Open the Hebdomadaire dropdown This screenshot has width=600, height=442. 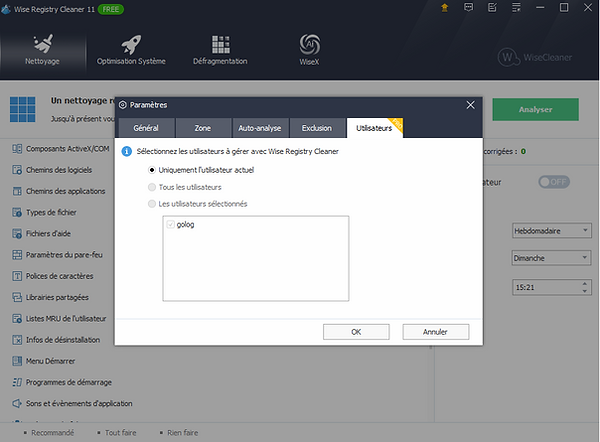(551, 231)
